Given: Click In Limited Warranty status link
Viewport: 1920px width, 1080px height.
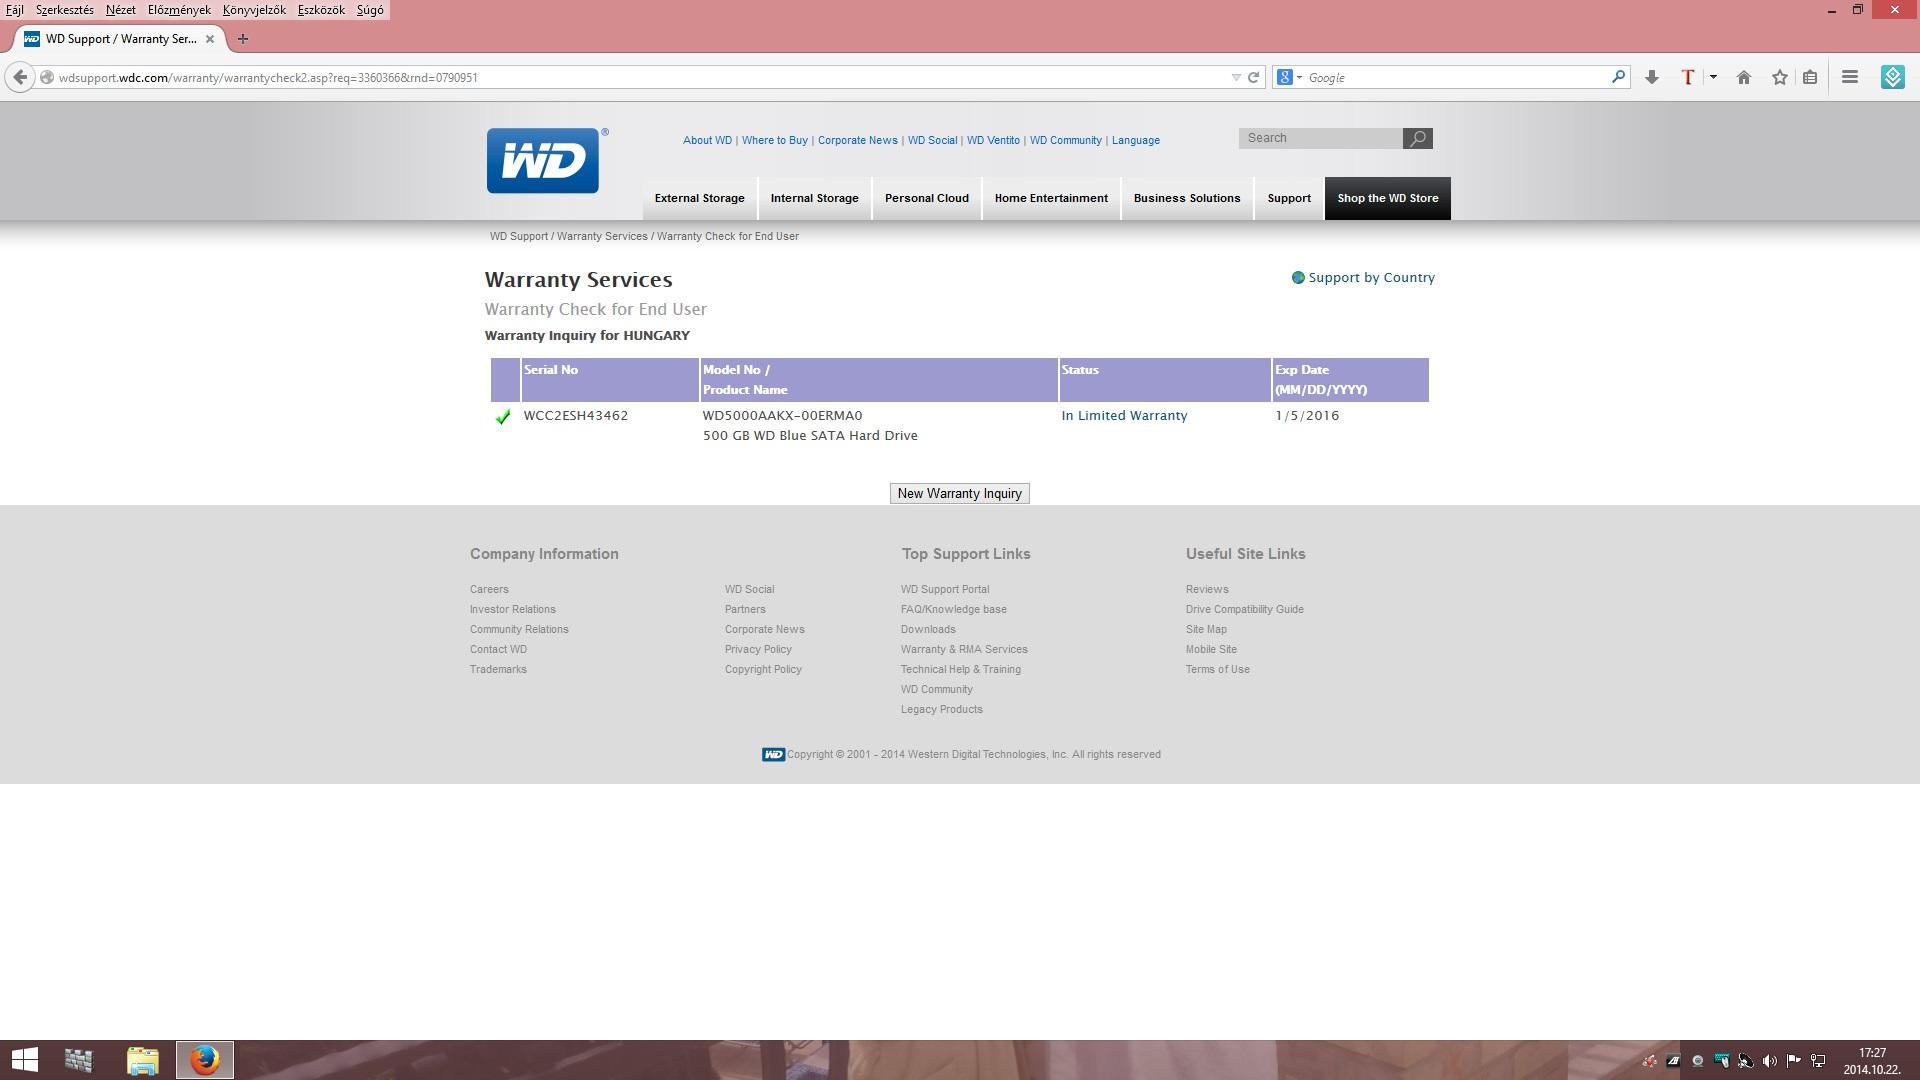Looking at the screenshot, I should click(x=1124, y=416).
